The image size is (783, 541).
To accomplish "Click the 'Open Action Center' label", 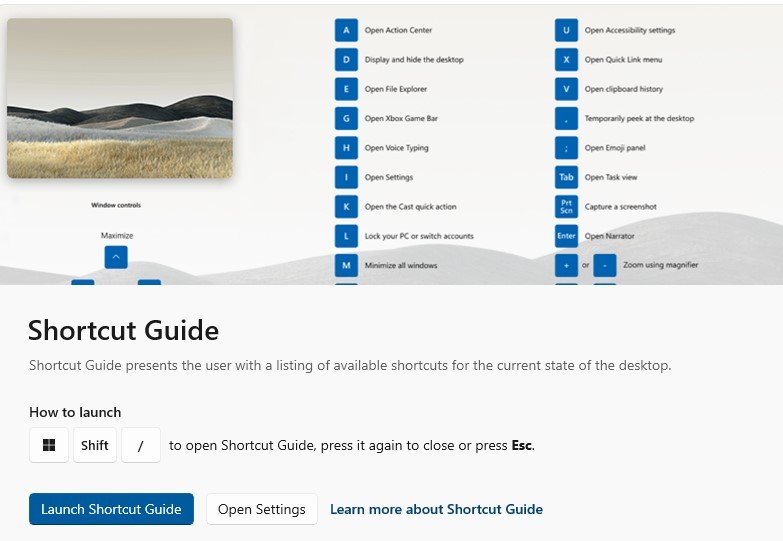I will (398, 30).
